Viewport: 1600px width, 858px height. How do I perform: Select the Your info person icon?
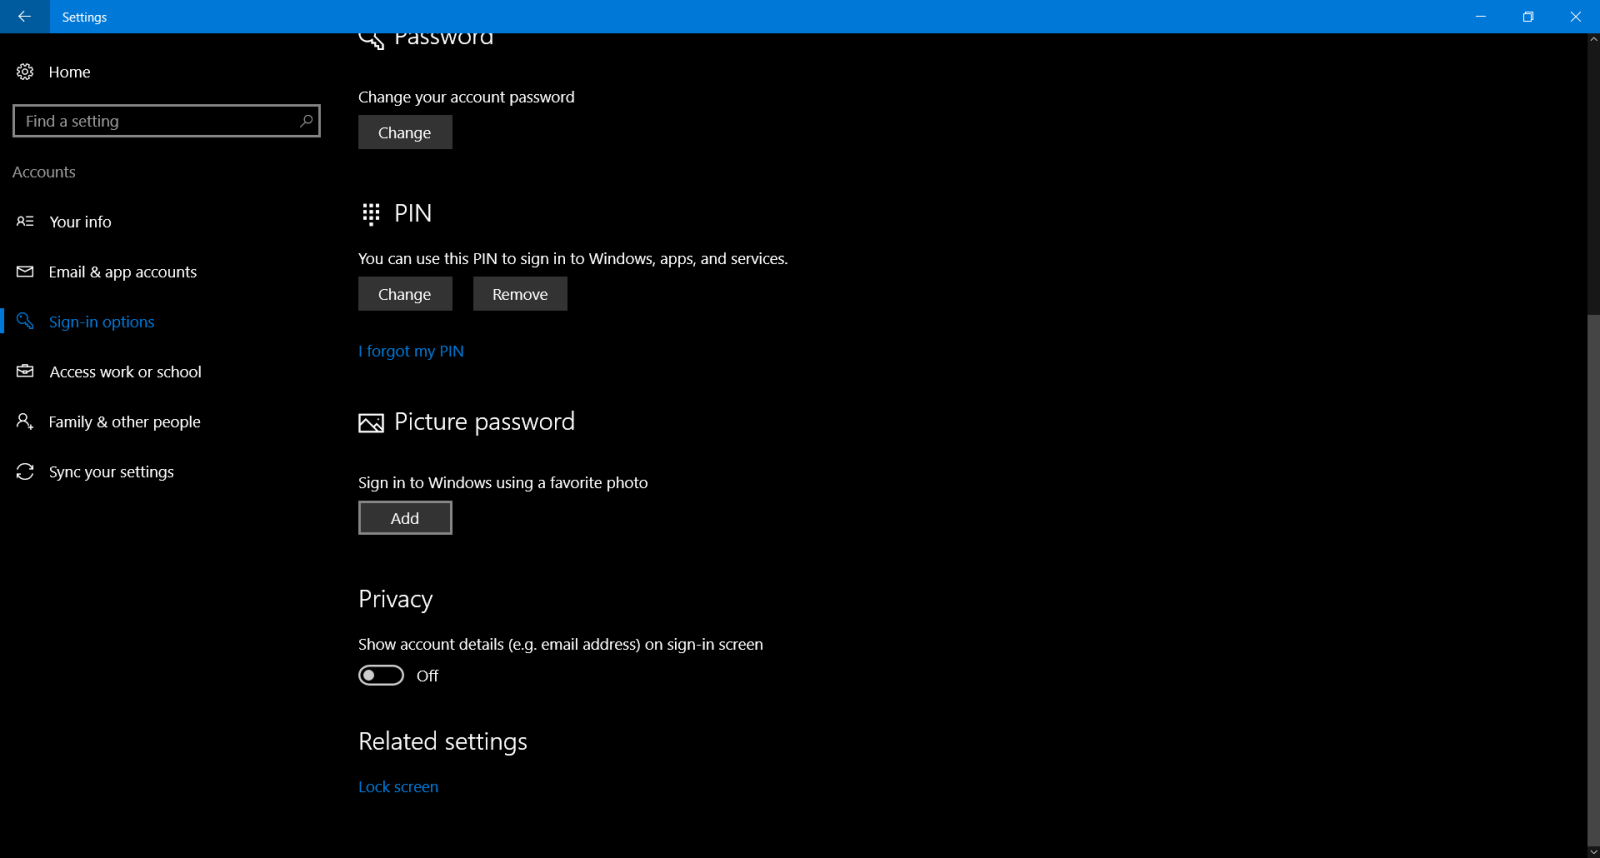[24, 221]
